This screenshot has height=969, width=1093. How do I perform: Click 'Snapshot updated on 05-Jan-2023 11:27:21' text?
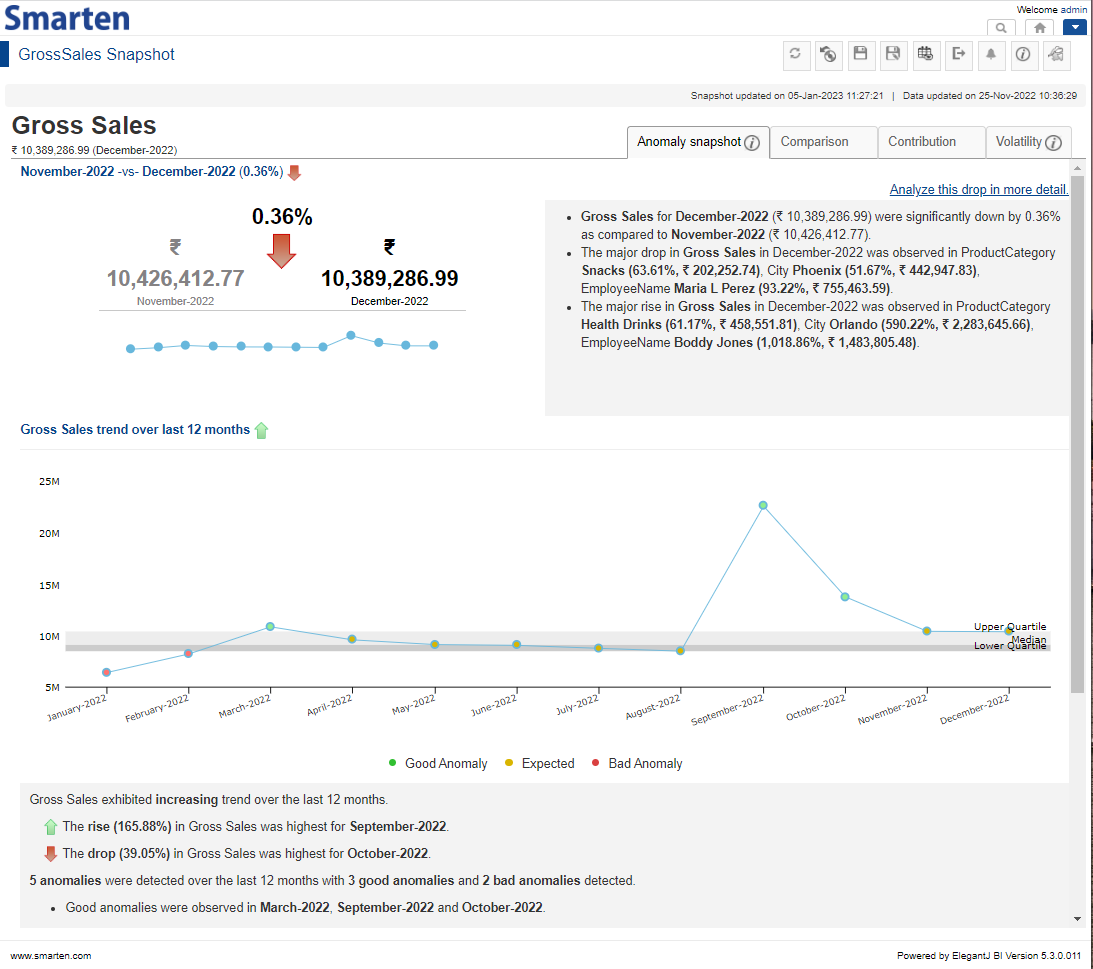tap(787, 96)
